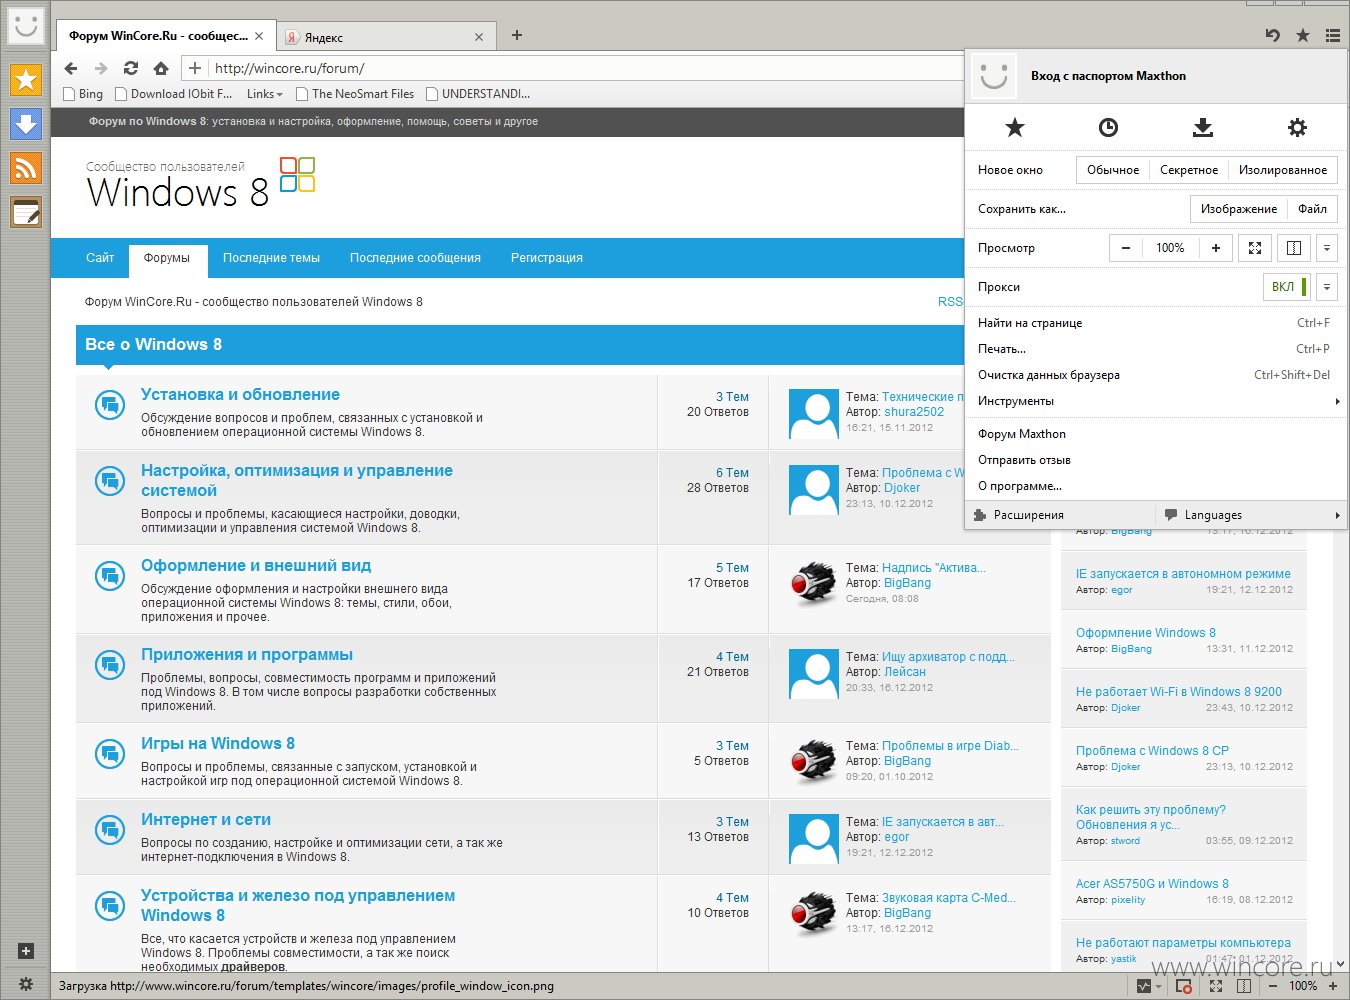This screenshot has height=1000, width=1350.
Task: Select Отправить отзыв menu item
Action: click(1156, 460)
